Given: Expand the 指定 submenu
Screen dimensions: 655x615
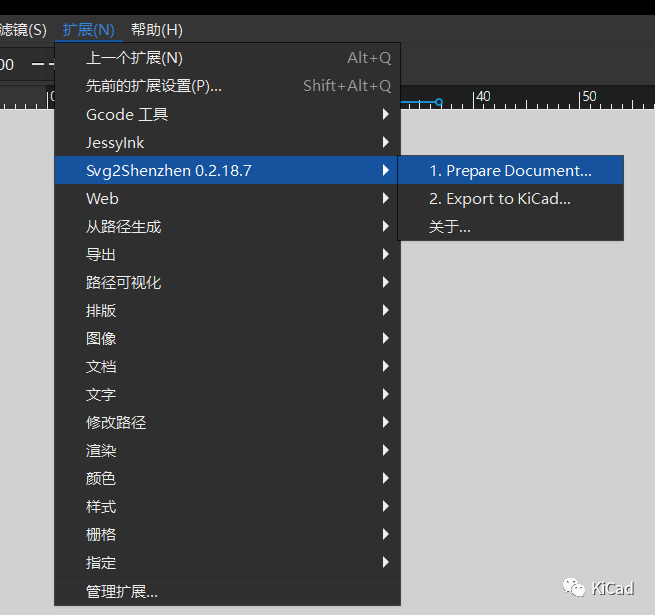Looking at the screenshot, I should [x=228, y=562].
